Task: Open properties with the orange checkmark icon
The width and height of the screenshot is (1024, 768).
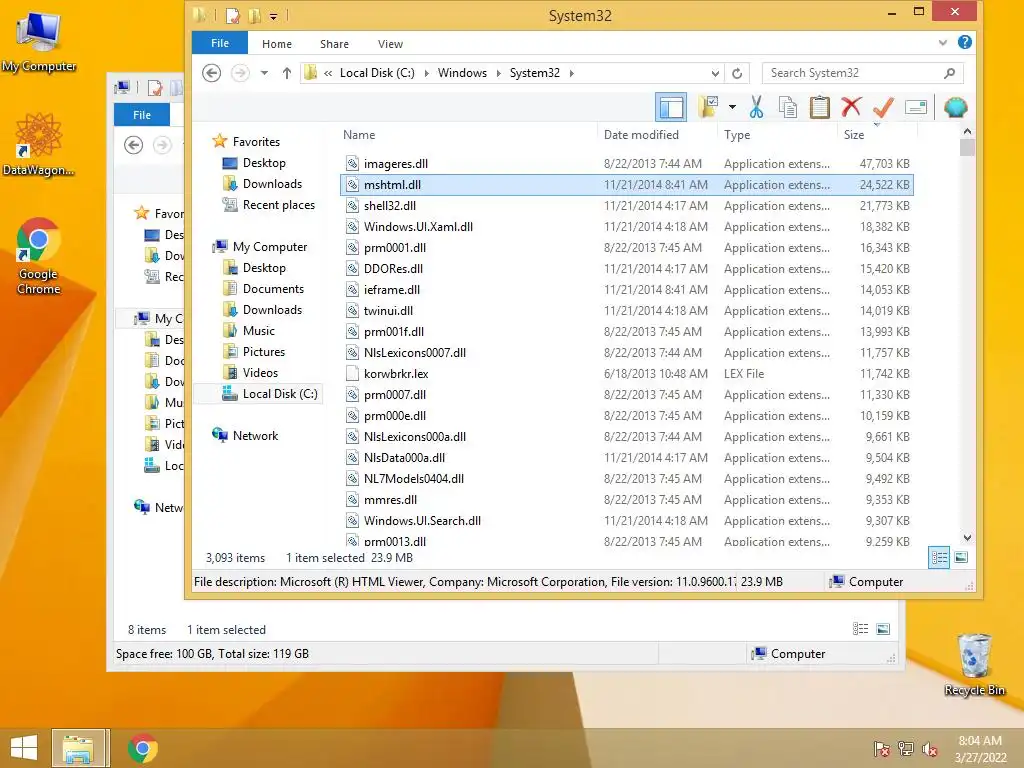Action: 883,107
